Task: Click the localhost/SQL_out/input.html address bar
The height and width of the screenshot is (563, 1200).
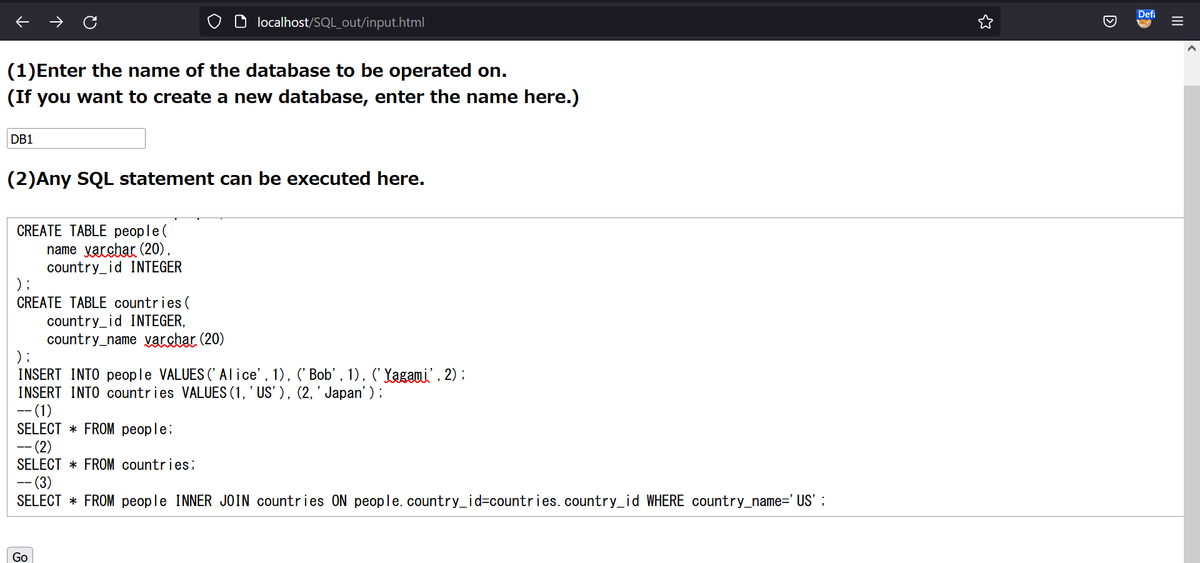Action: [600, 21]
